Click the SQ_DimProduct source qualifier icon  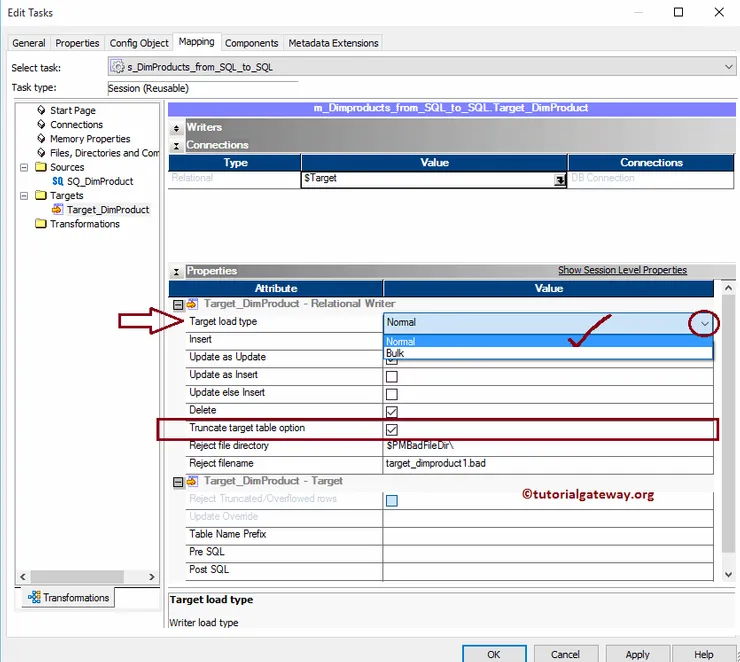coord(58,181)
